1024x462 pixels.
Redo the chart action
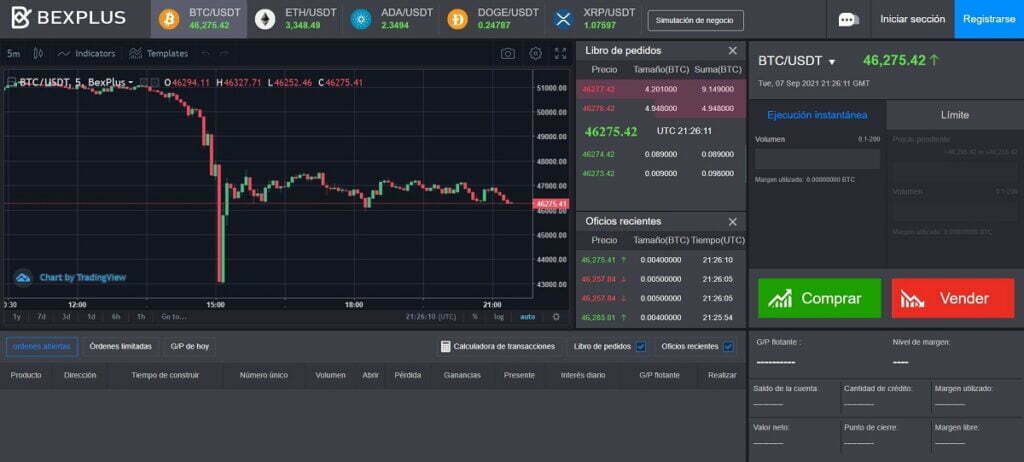coord(224,54)
